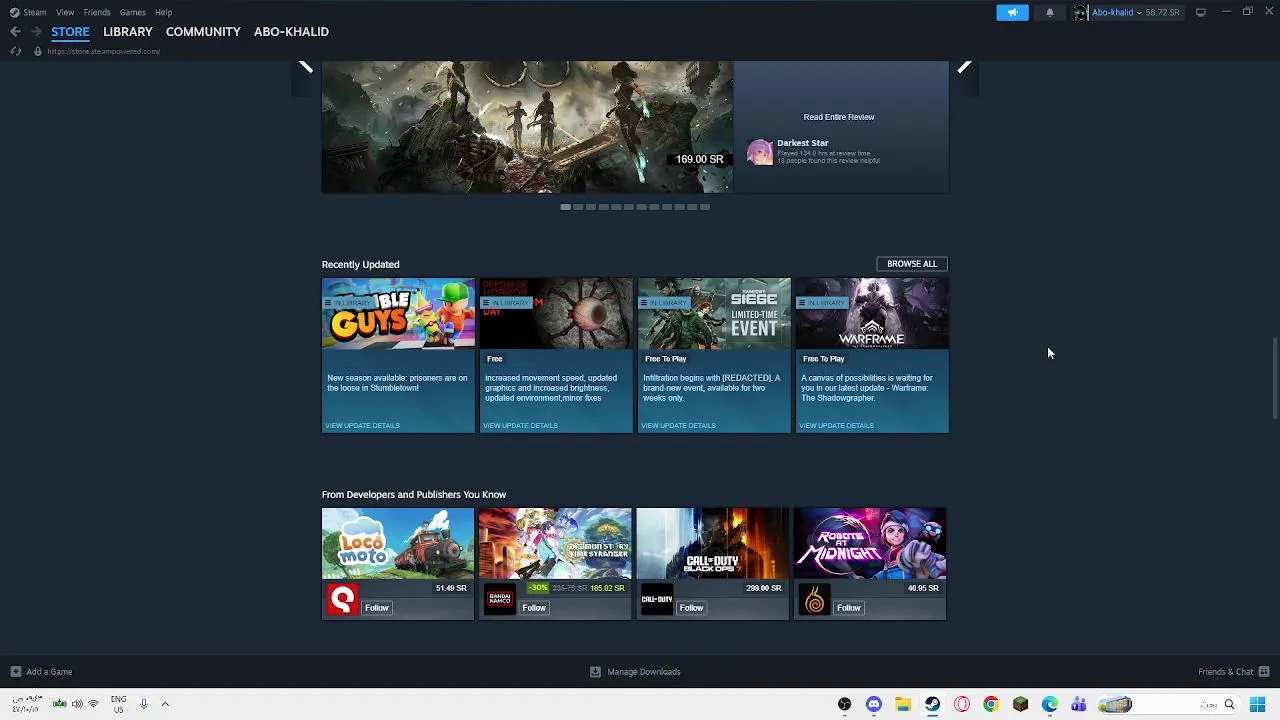This screenshot has width=1280, height=720.
Task: Open the Windows Start button
Action: 1258,704
